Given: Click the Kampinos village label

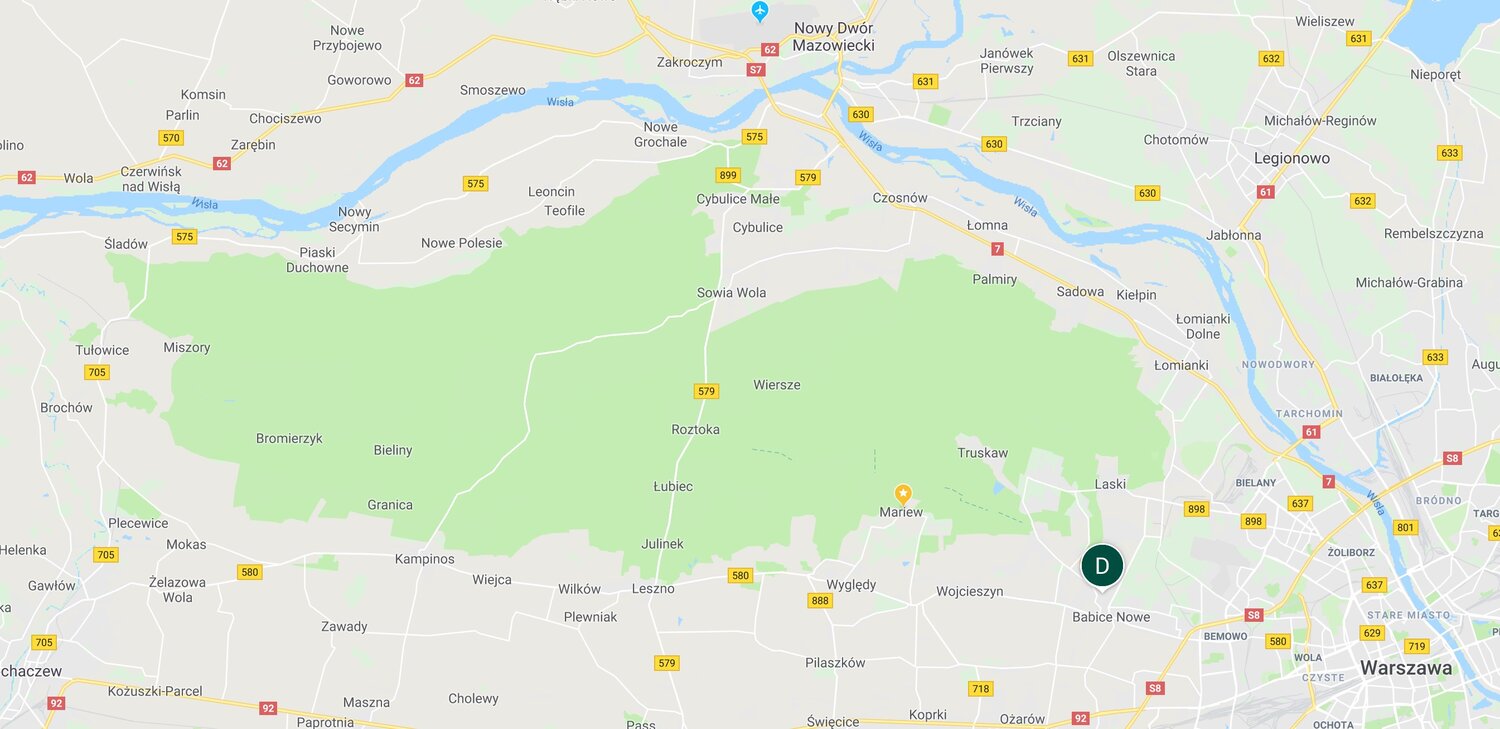Looking at the screenshot, I should pos(424,559).
